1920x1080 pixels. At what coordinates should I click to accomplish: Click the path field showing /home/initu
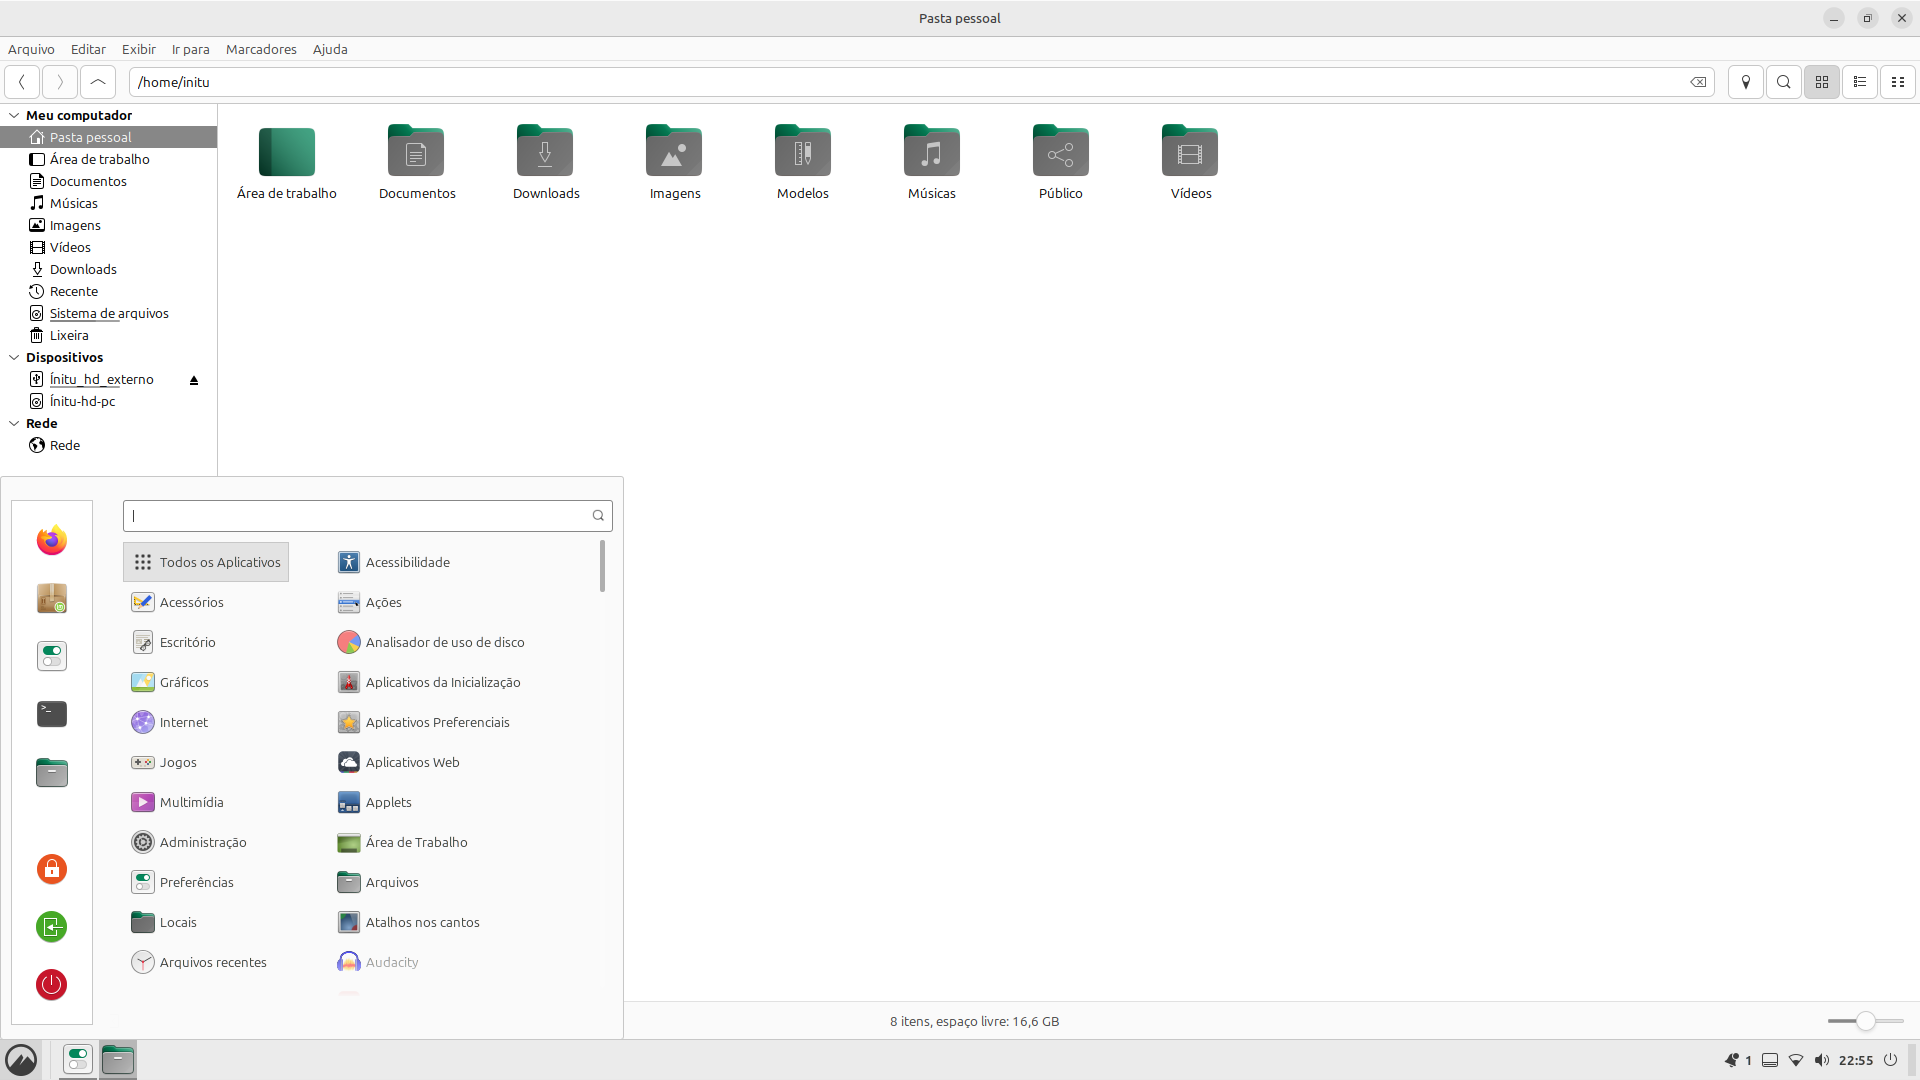point(921,82)
